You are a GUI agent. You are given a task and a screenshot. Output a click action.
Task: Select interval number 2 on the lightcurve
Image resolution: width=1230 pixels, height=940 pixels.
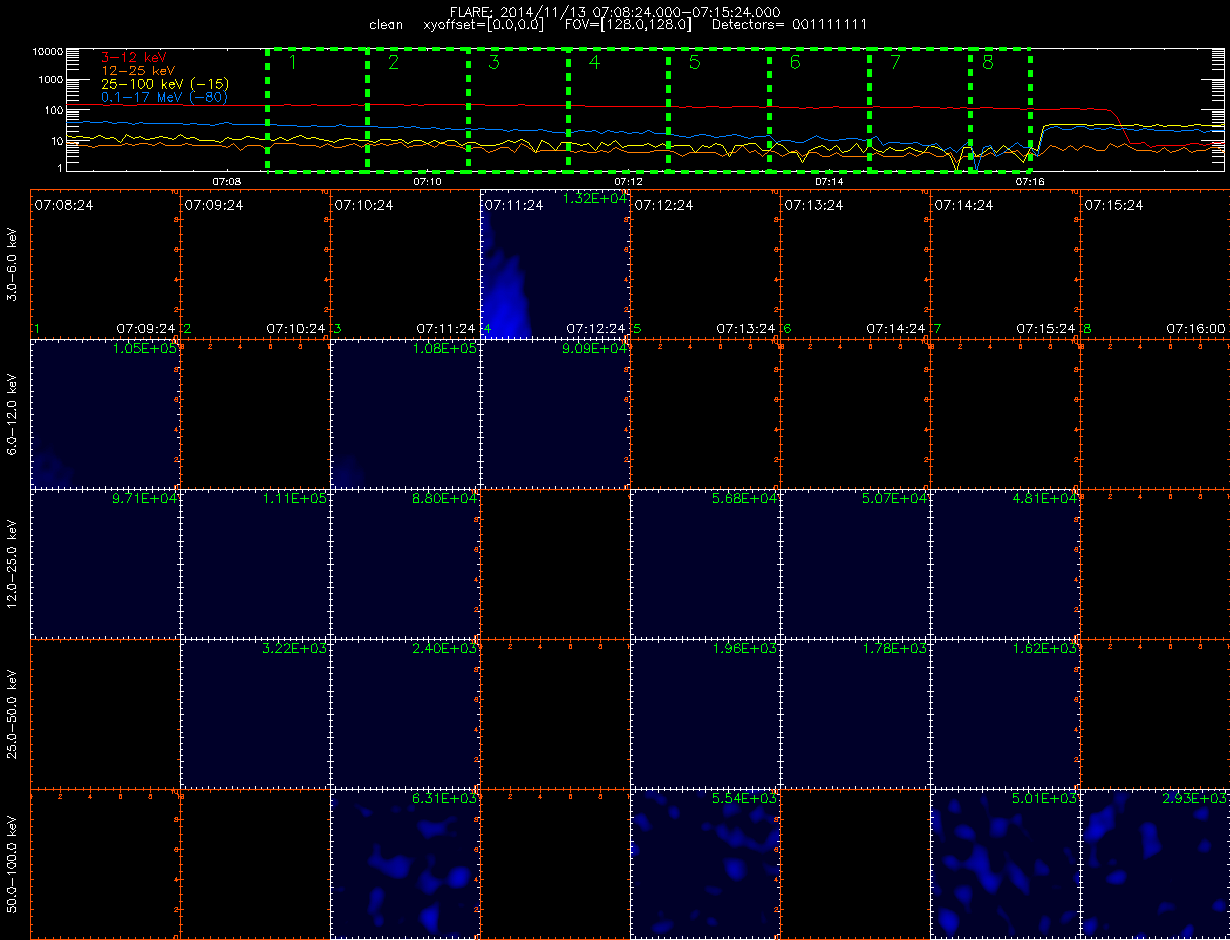(393, 63)
